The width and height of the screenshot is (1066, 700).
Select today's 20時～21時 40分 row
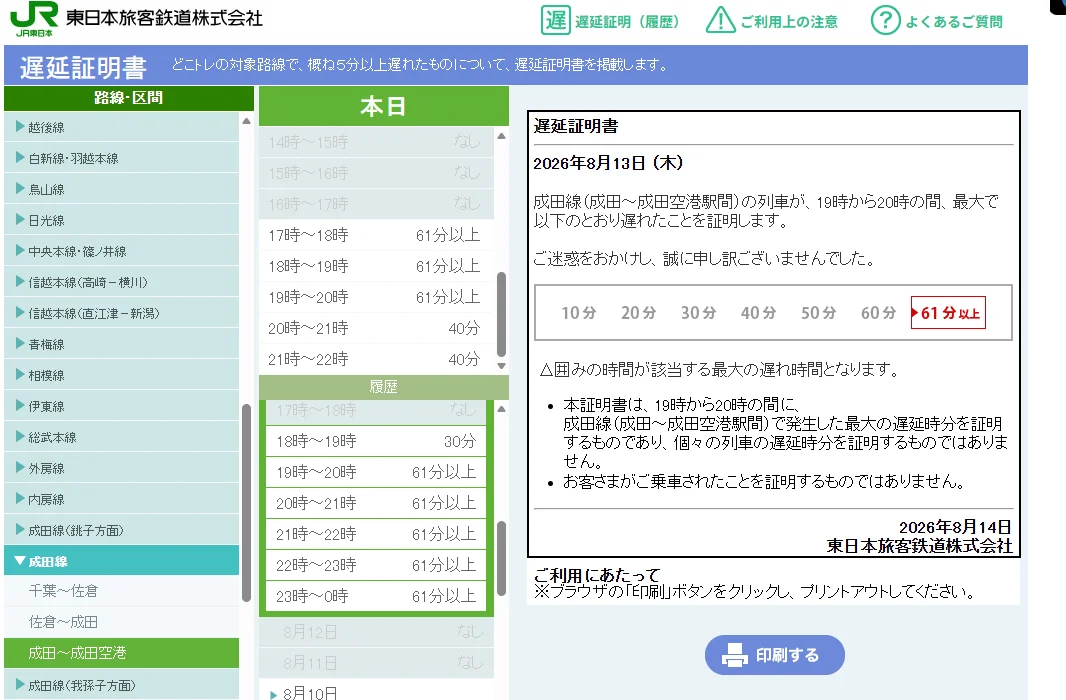(376, 328)
